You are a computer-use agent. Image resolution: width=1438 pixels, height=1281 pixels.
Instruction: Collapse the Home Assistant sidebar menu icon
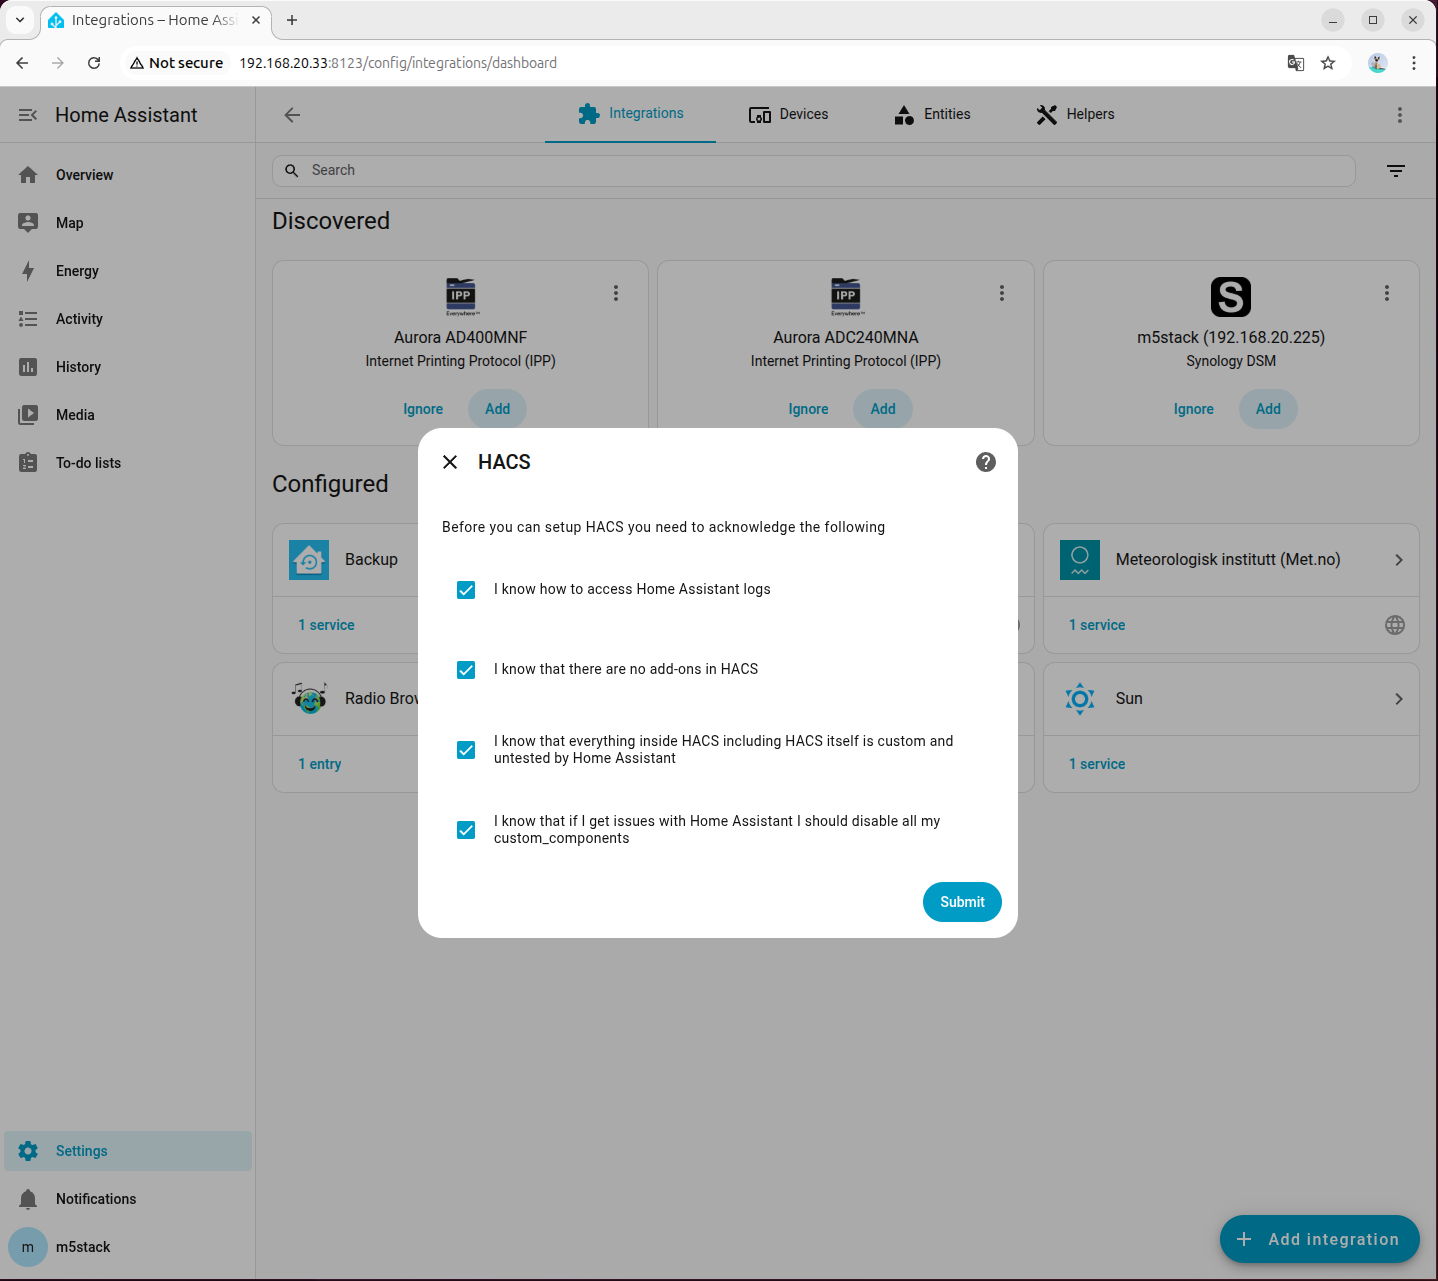28,115
